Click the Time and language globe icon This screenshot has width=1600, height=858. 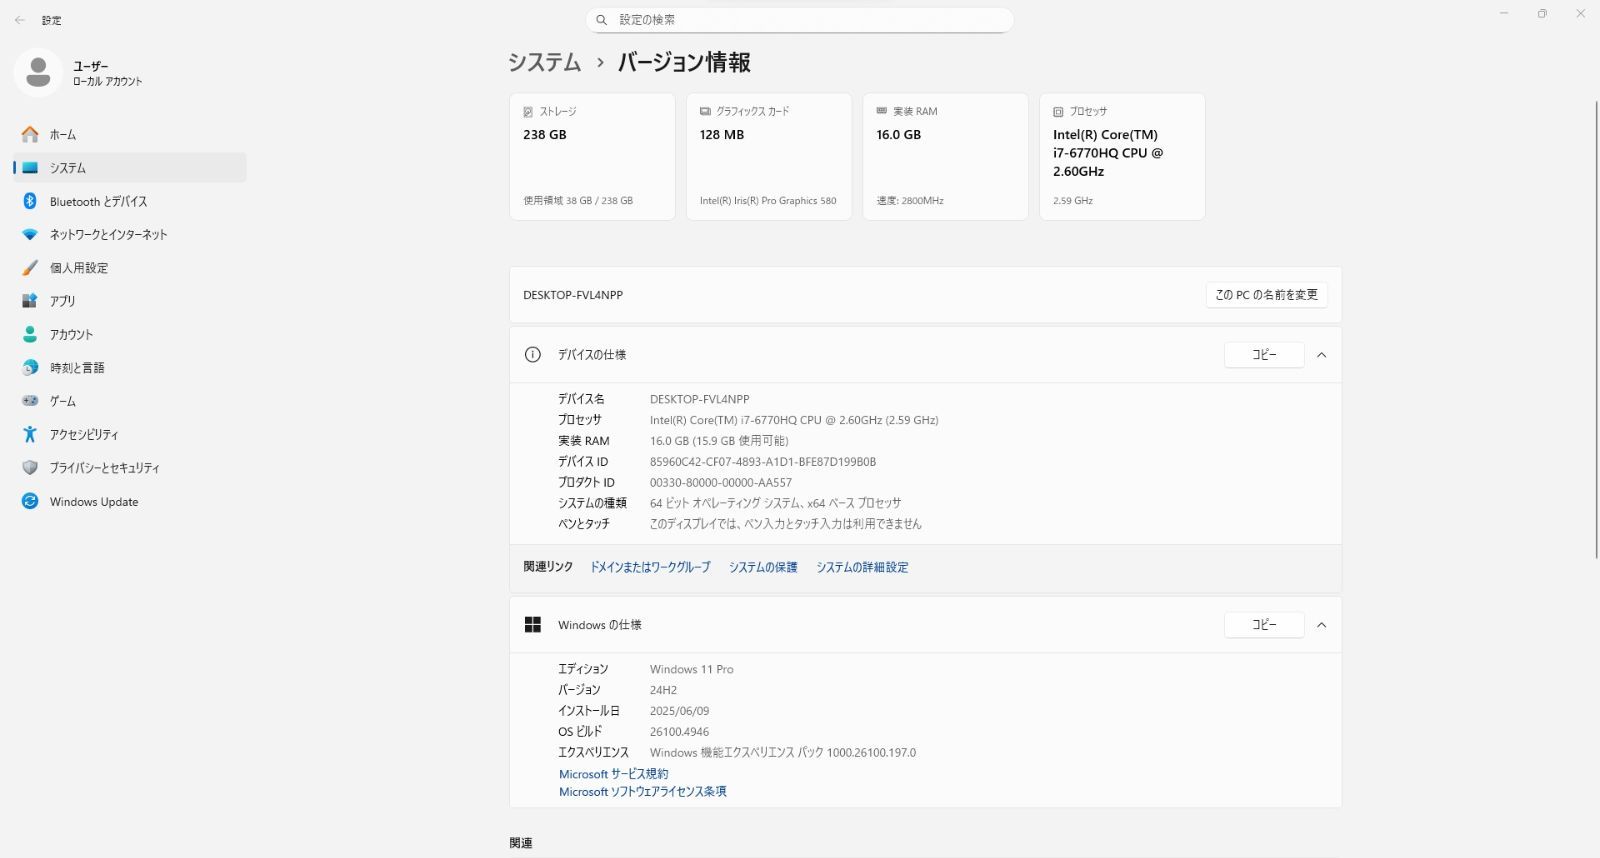click(x=30, y=368)
